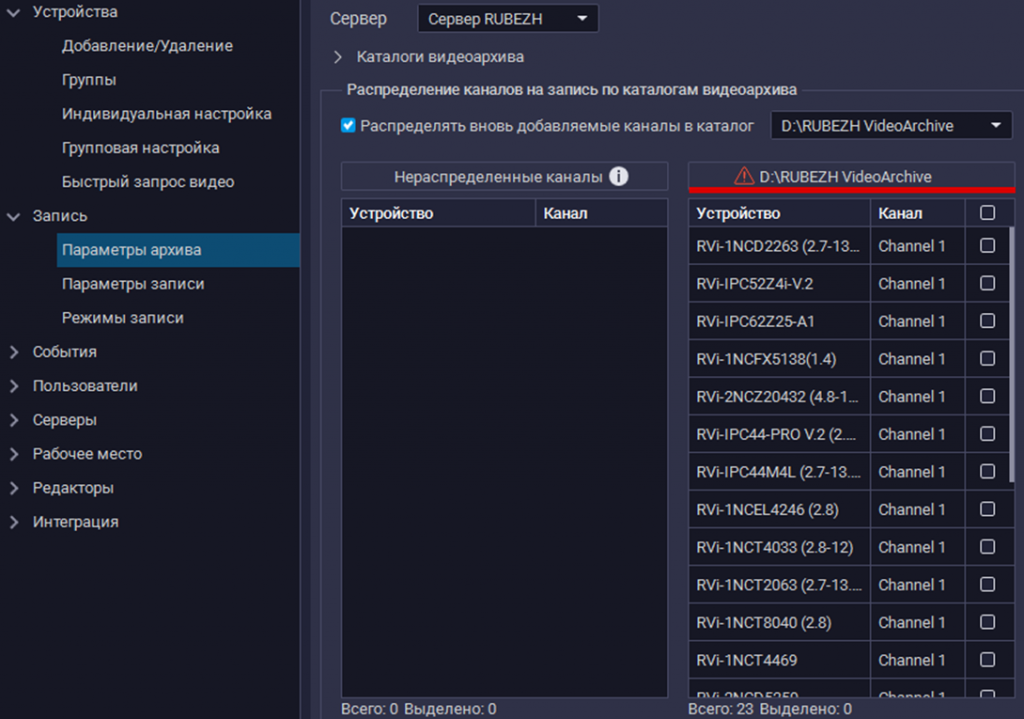Click the channel list vertical scrollbar
Viewport: 1024px width, 719px height.
pyautogui.click(x=1011, y=350)
